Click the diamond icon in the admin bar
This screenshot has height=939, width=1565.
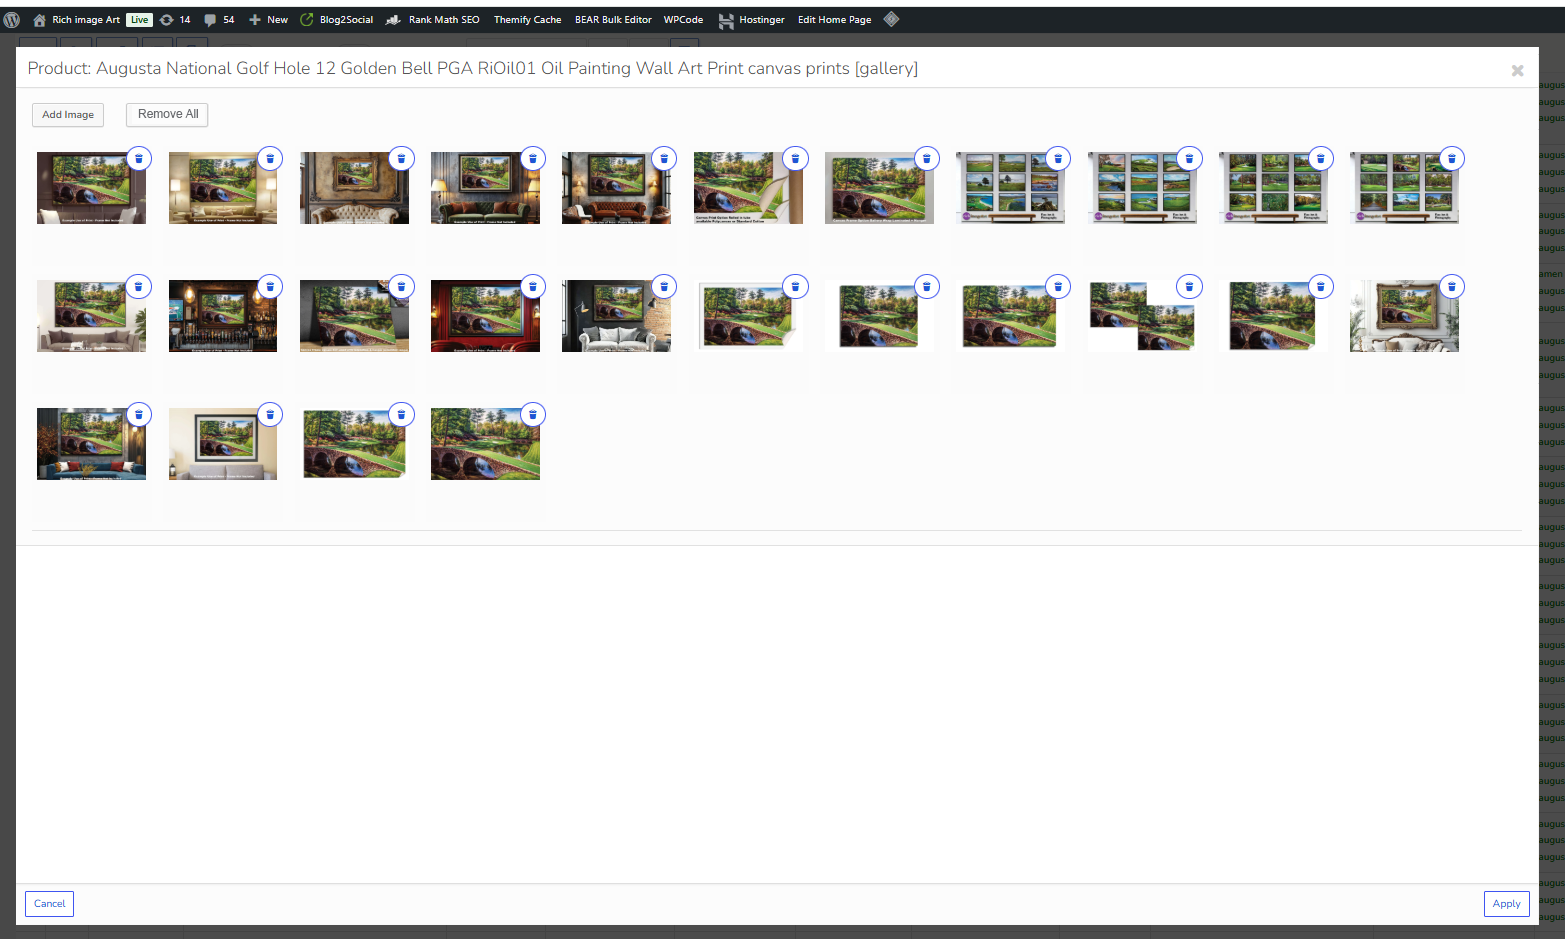point(891,19)
